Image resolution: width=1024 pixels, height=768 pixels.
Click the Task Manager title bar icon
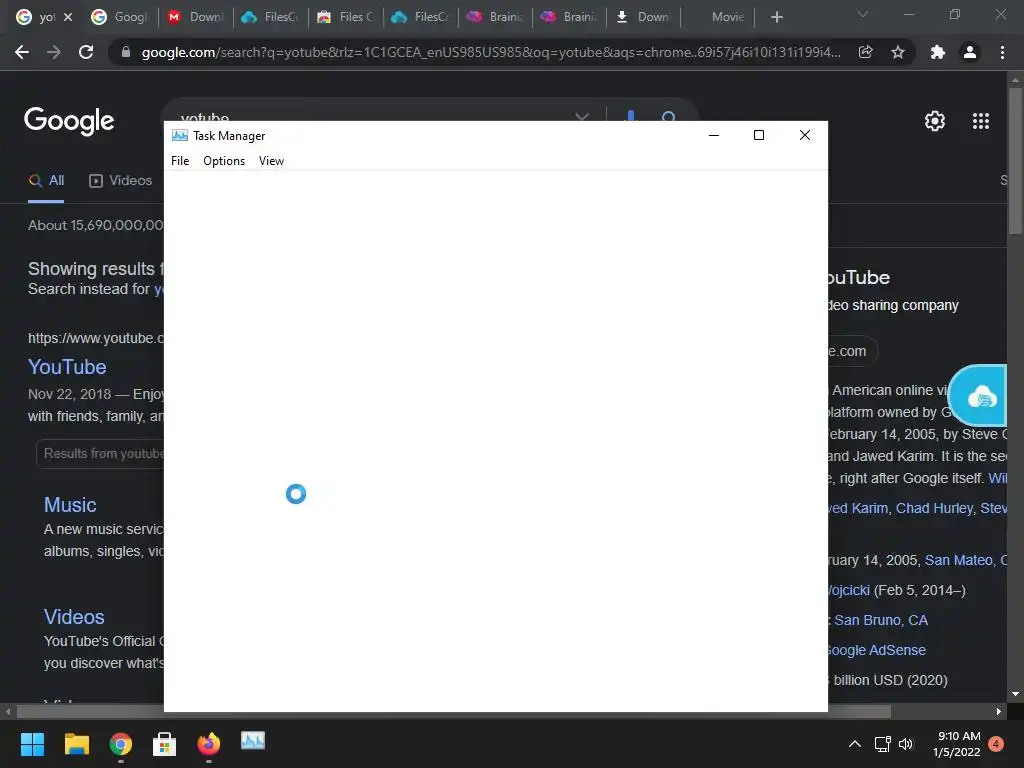pos(180,135)
